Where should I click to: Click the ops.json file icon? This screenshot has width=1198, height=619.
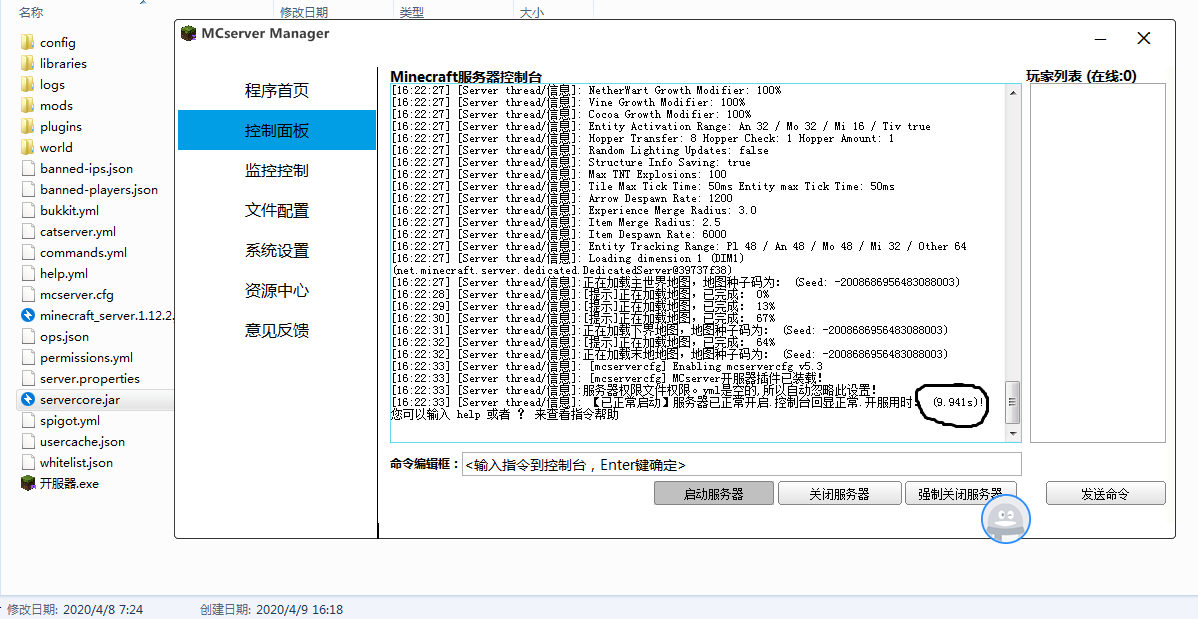(x=28, y=336)
